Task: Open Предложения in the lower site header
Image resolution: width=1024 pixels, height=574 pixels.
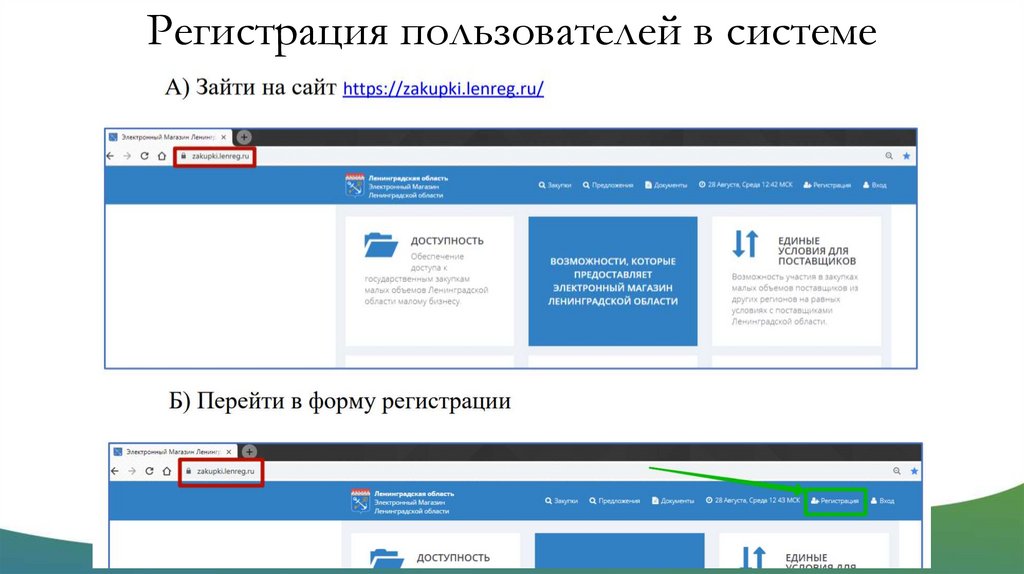Action: [x=615, y=501]
